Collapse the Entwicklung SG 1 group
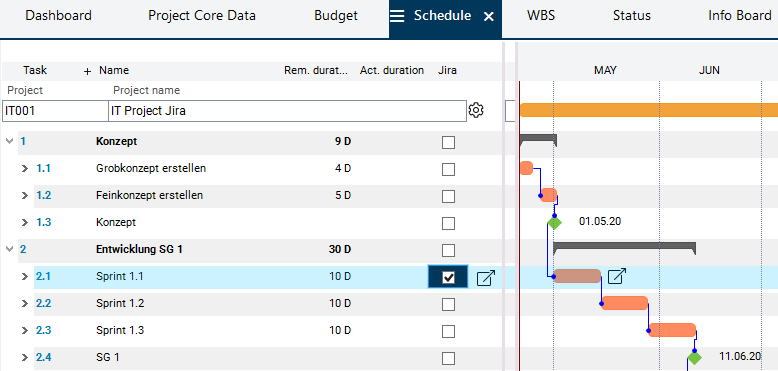This screenshot has width=778, height=371. click(x=9, y=249)
